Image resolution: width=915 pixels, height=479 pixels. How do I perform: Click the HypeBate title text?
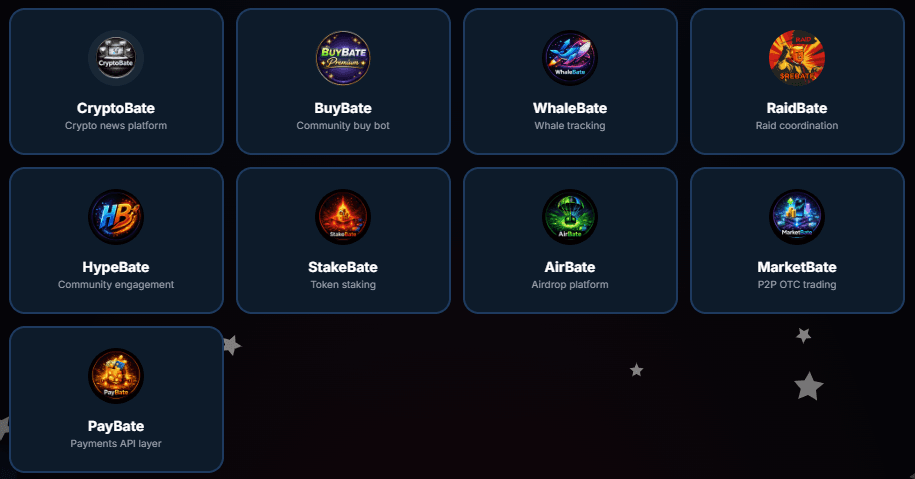[x=116, y=267]
